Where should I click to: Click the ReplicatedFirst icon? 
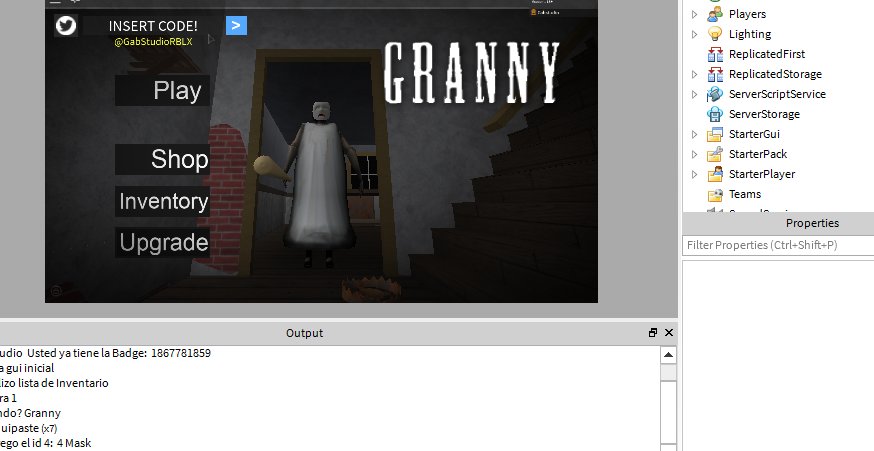[x=715, y=54]
